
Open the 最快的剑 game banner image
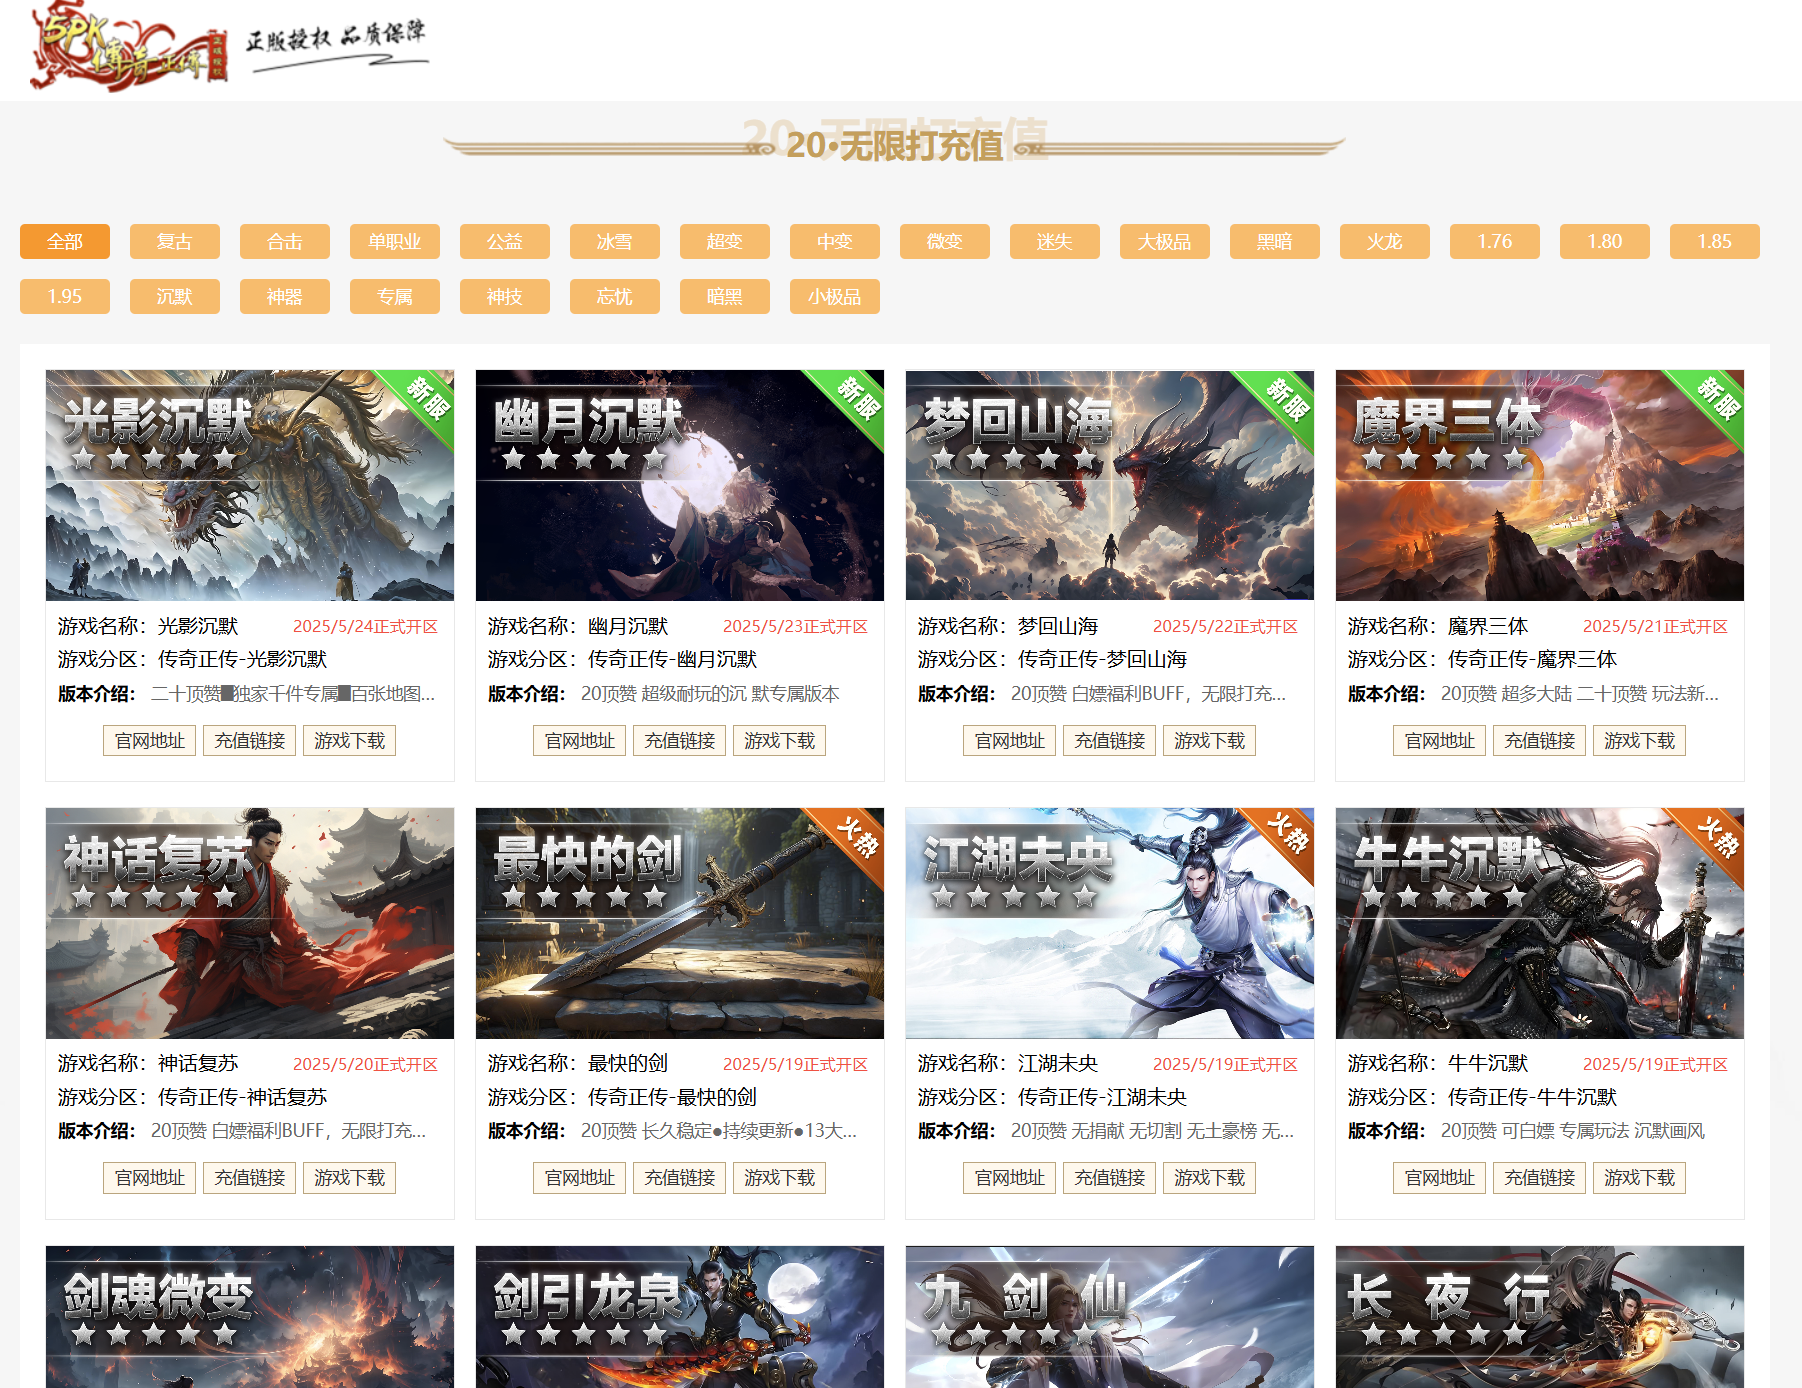pyautogui.click(x=680, y=923)
